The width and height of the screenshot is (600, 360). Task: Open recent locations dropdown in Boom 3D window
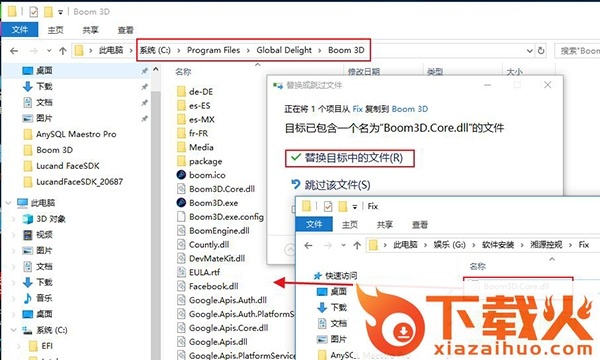tap(49, 50)
